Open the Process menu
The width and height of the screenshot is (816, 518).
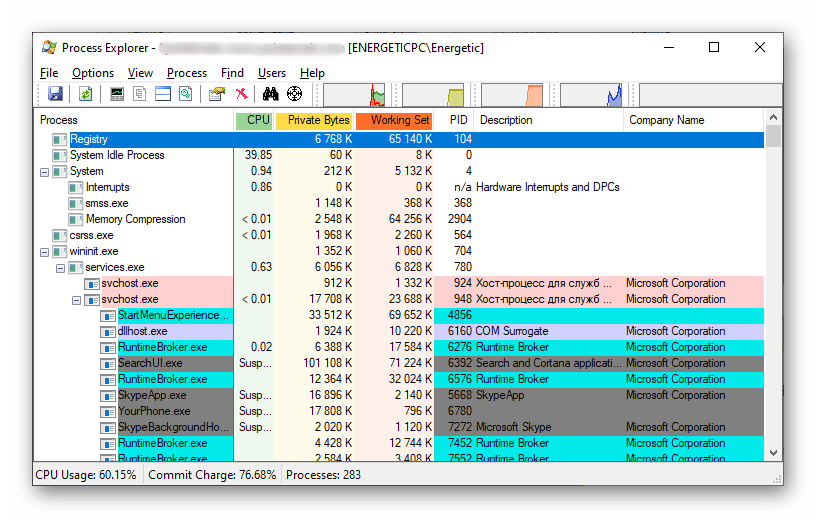click(187, 73)
